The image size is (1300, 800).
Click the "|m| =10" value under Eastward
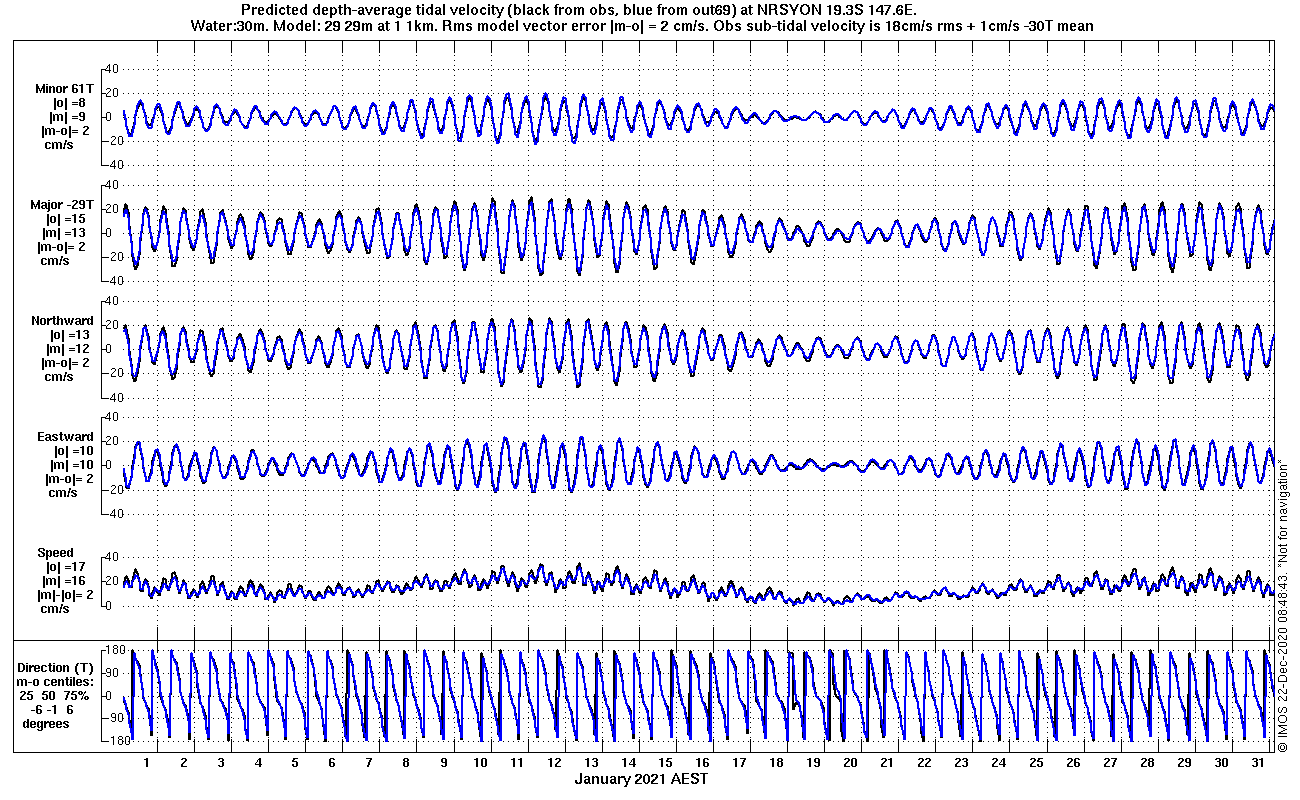pyautogui.click(x=71, y=465)
